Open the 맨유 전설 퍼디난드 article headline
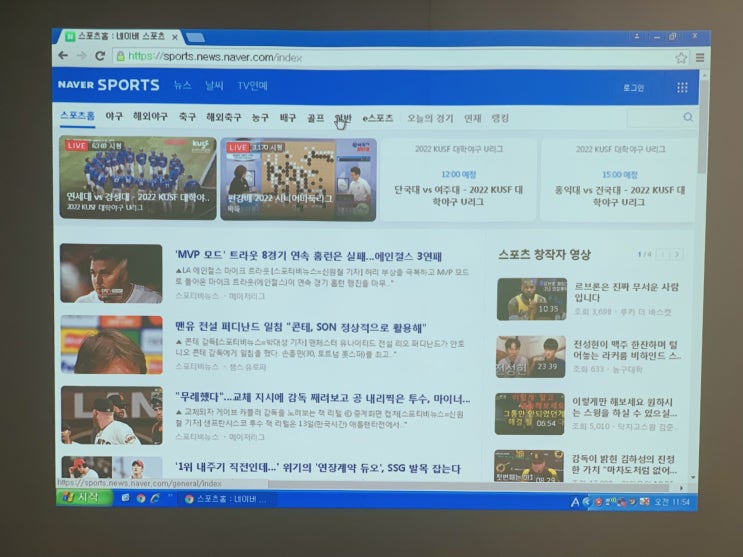The height and width of the screenshot is (557, 743). click(x=301, y=327)
